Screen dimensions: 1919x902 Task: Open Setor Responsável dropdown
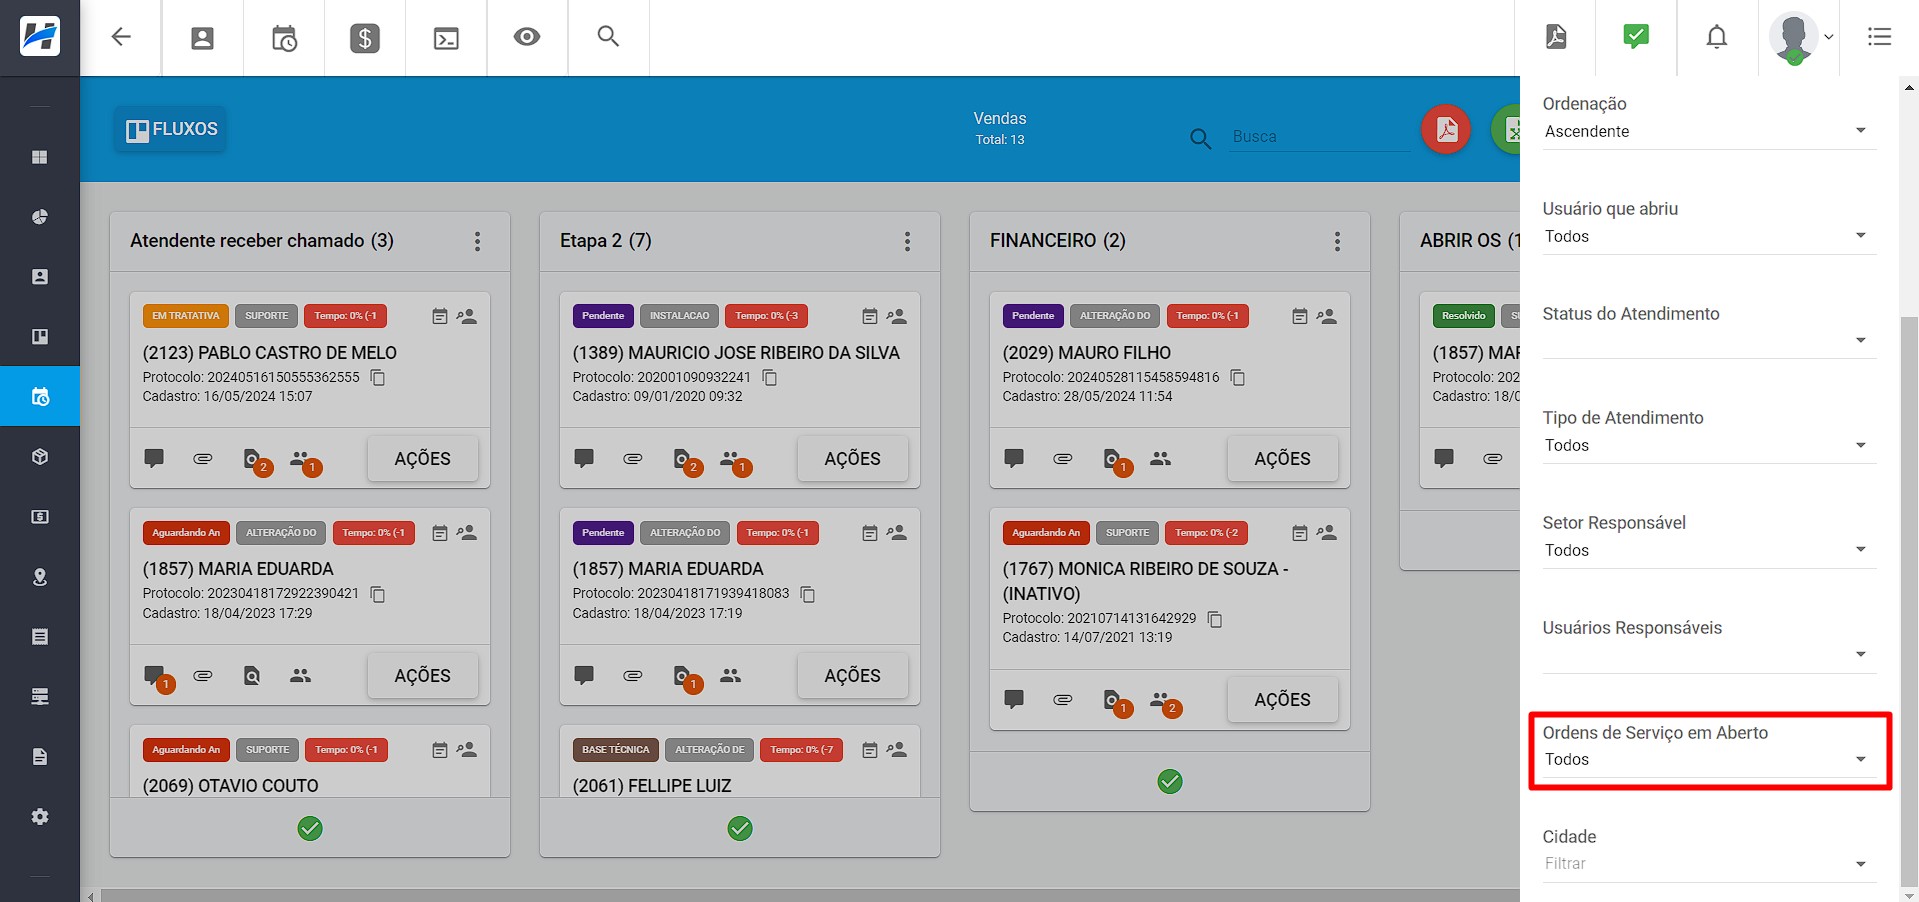click(x=1708, y=551)
